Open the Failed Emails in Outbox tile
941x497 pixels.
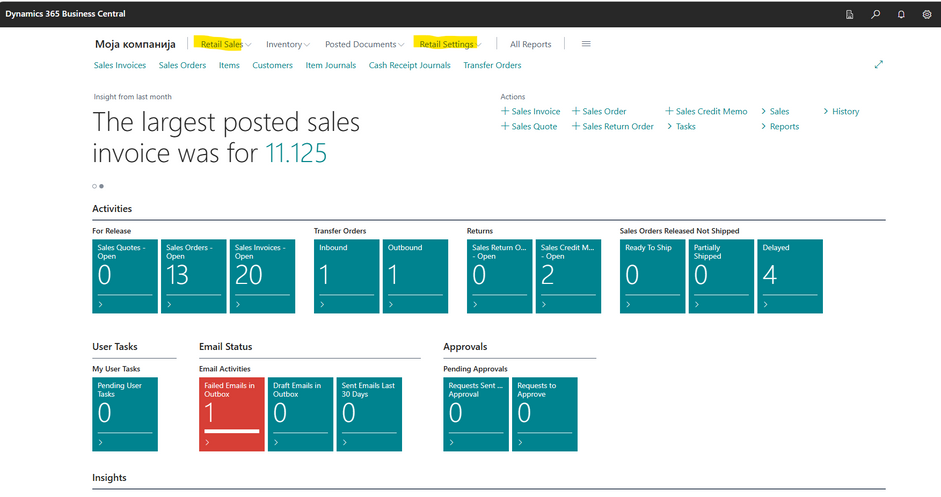pos(232,414)
